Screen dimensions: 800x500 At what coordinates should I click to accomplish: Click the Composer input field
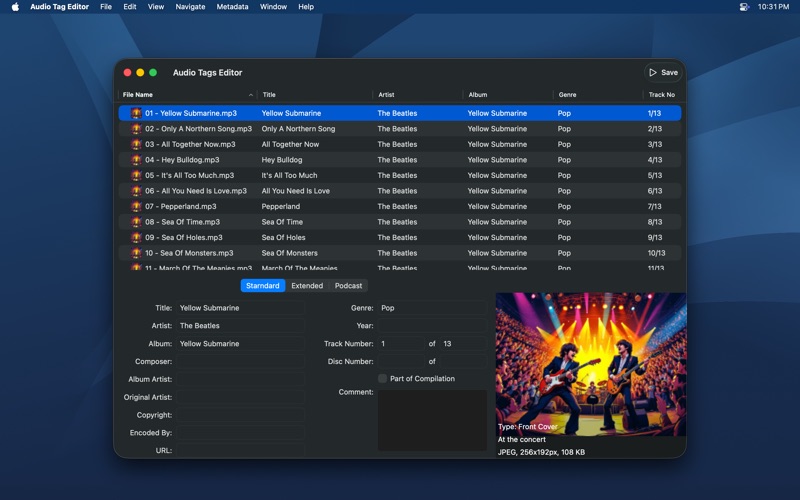point(240,361)
